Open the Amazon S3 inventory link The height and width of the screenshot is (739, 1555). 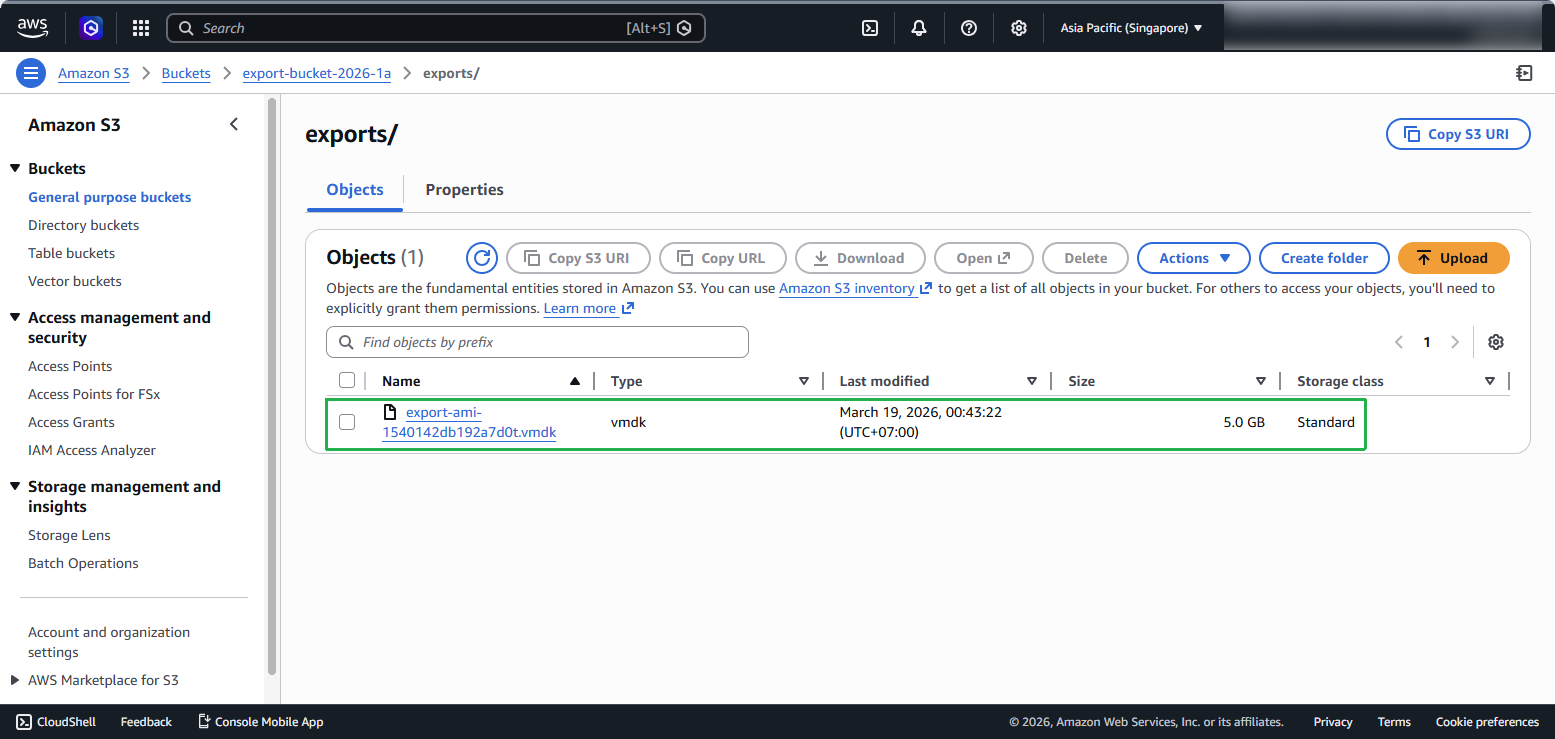pyautogui.click(x=855, y=288)
